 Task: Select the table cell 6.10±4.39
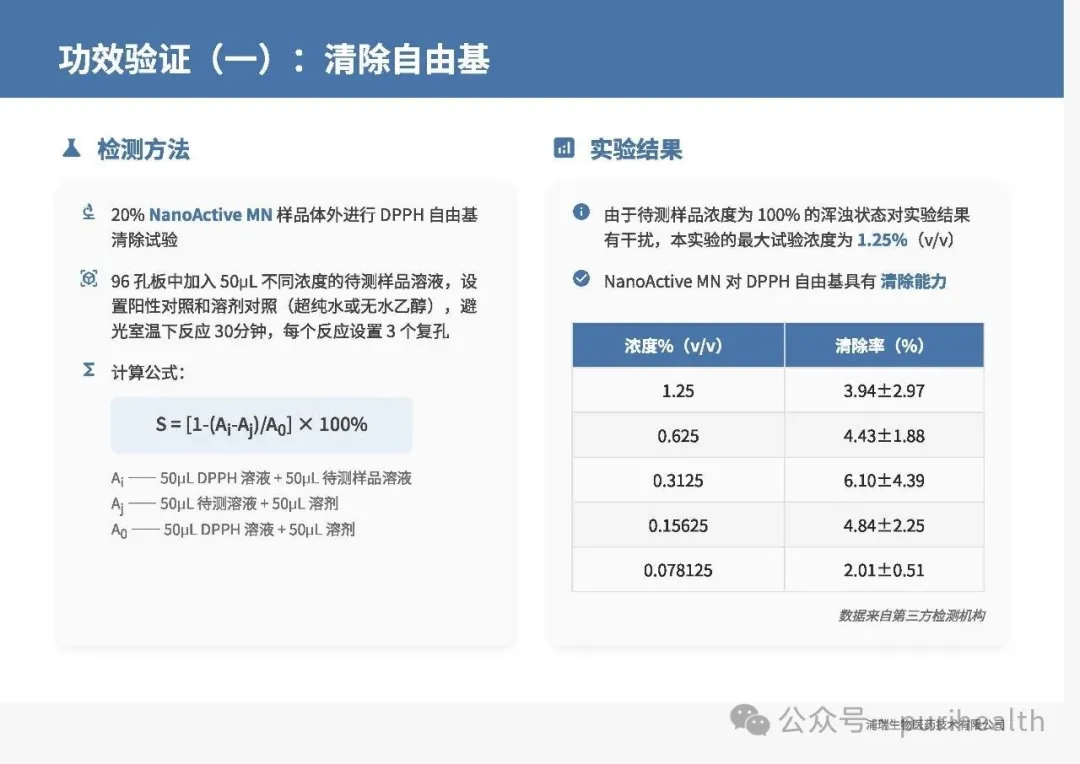click(884, 481)
